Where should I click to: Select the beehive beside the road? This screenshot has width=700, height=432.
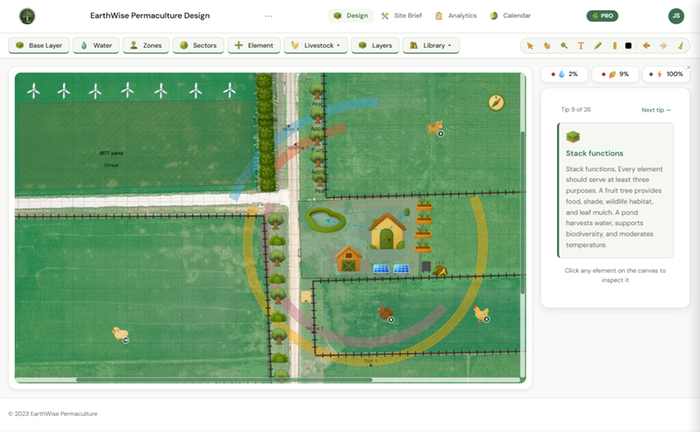[306, 296]
